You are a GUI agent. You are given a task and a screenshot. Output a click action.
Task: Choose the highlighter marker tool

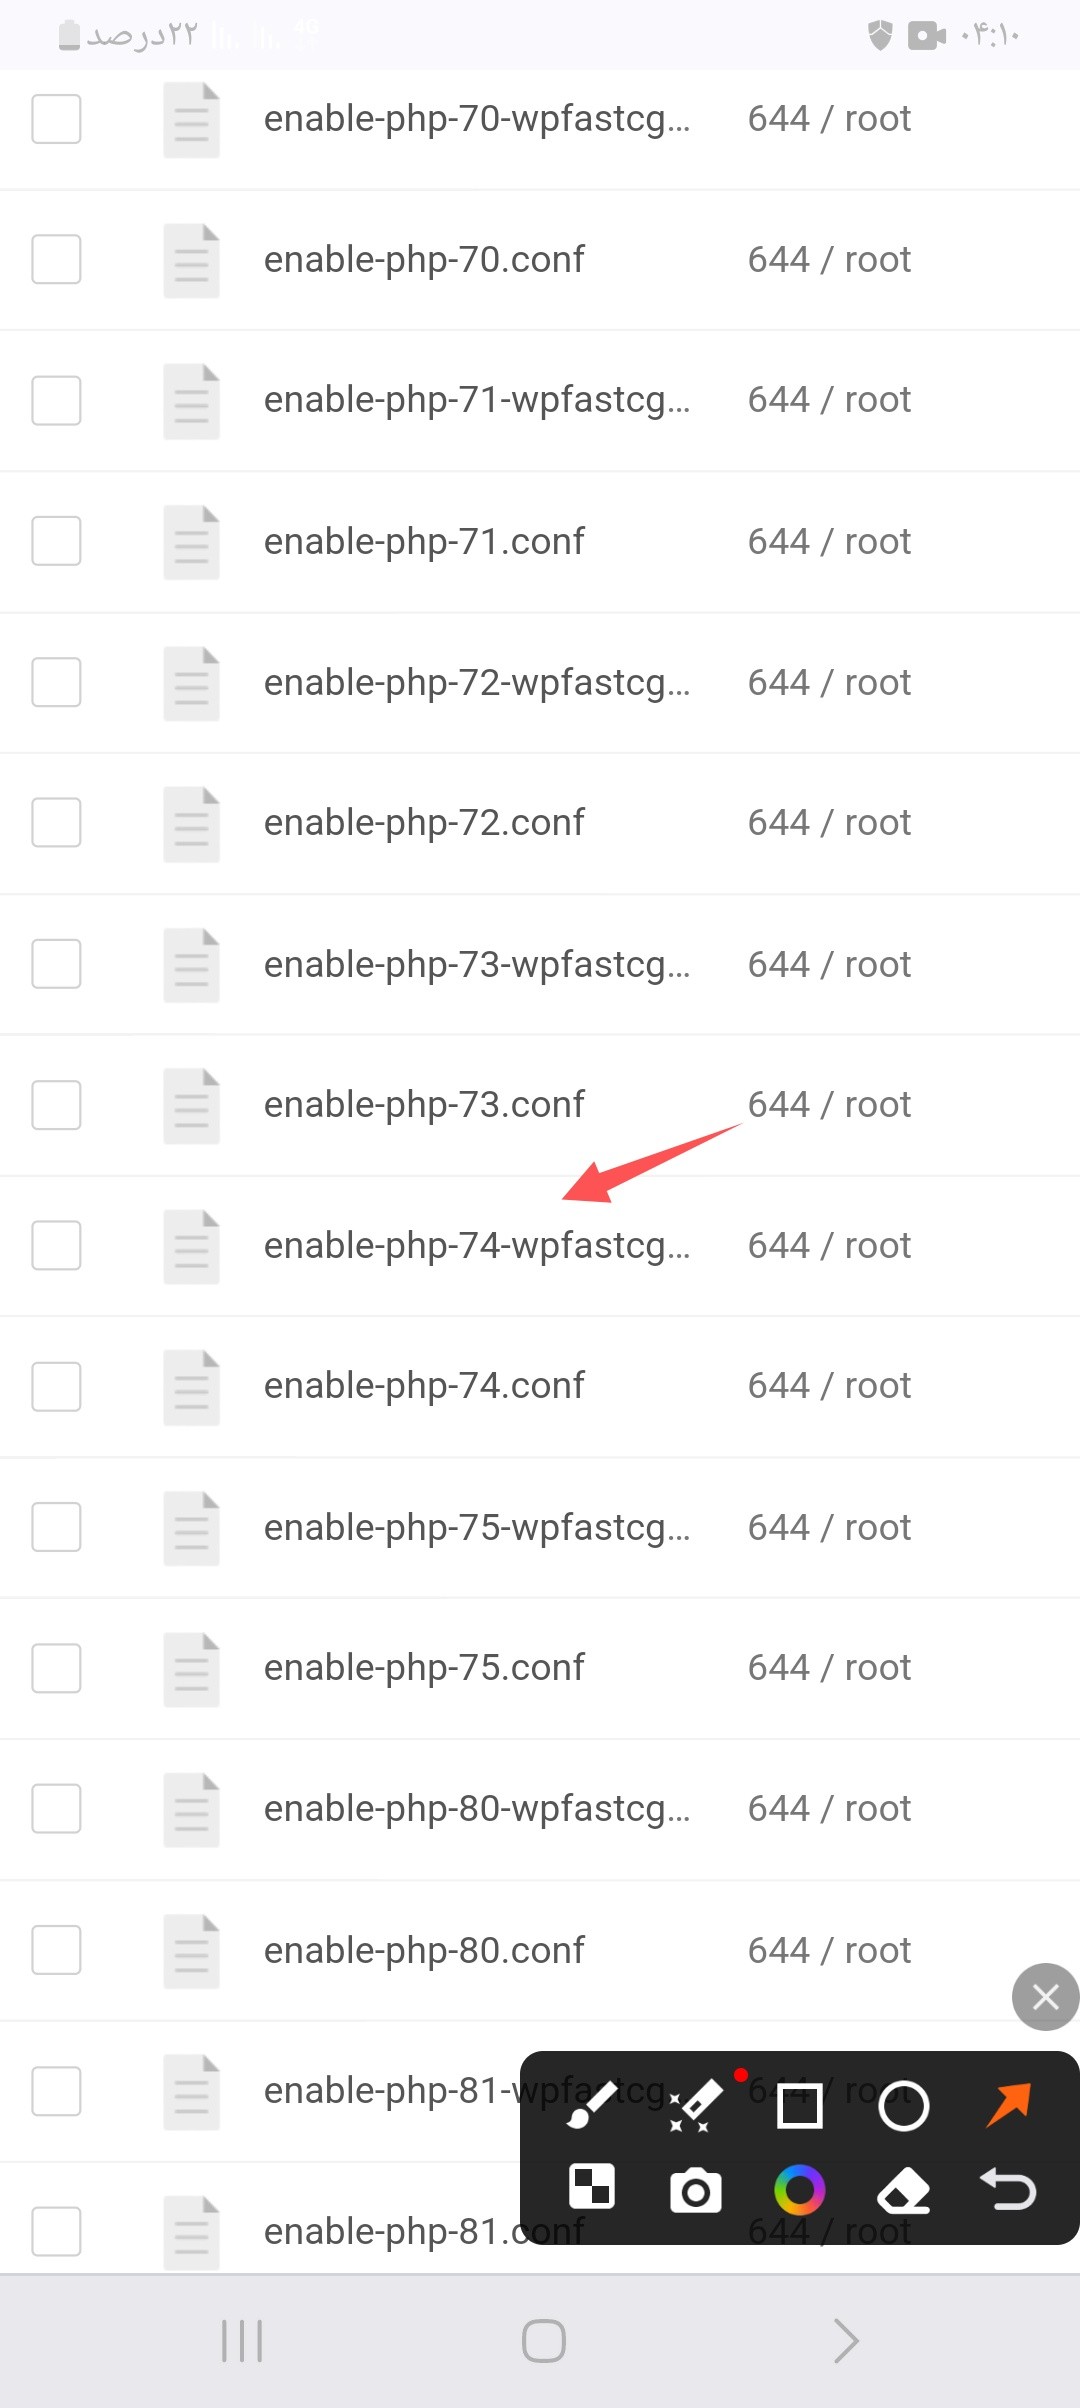pos(696,2105)
